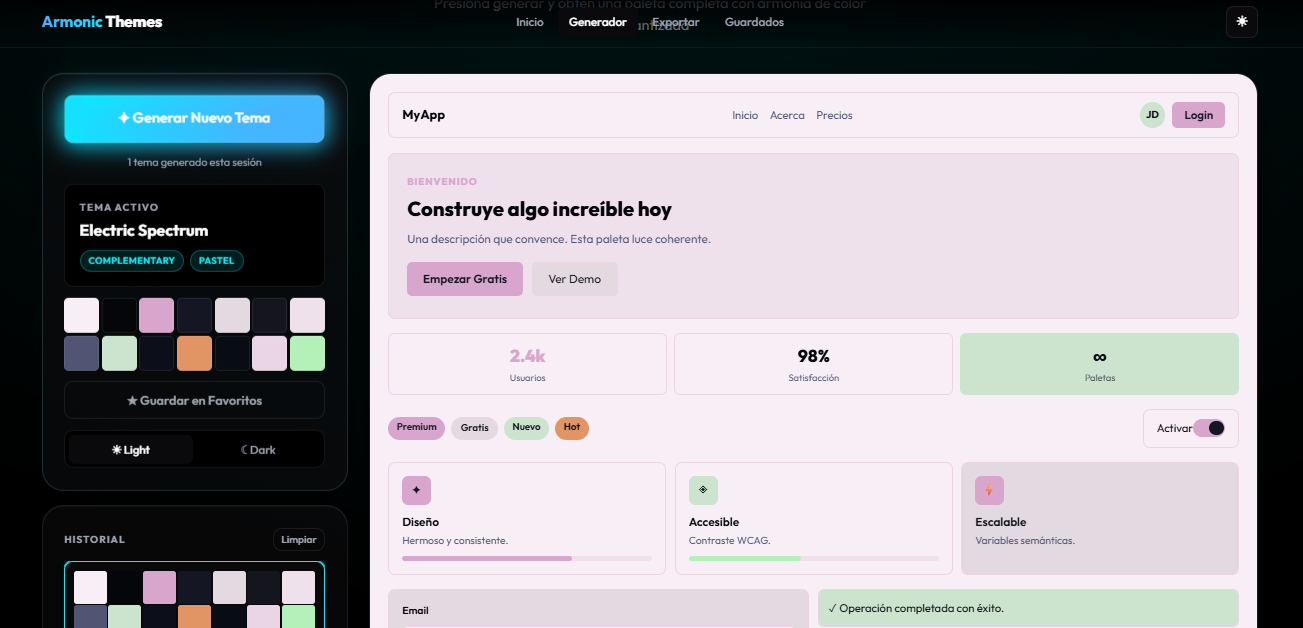Switch preview to Light mode

pyautogui.click(x=131, y=450)
